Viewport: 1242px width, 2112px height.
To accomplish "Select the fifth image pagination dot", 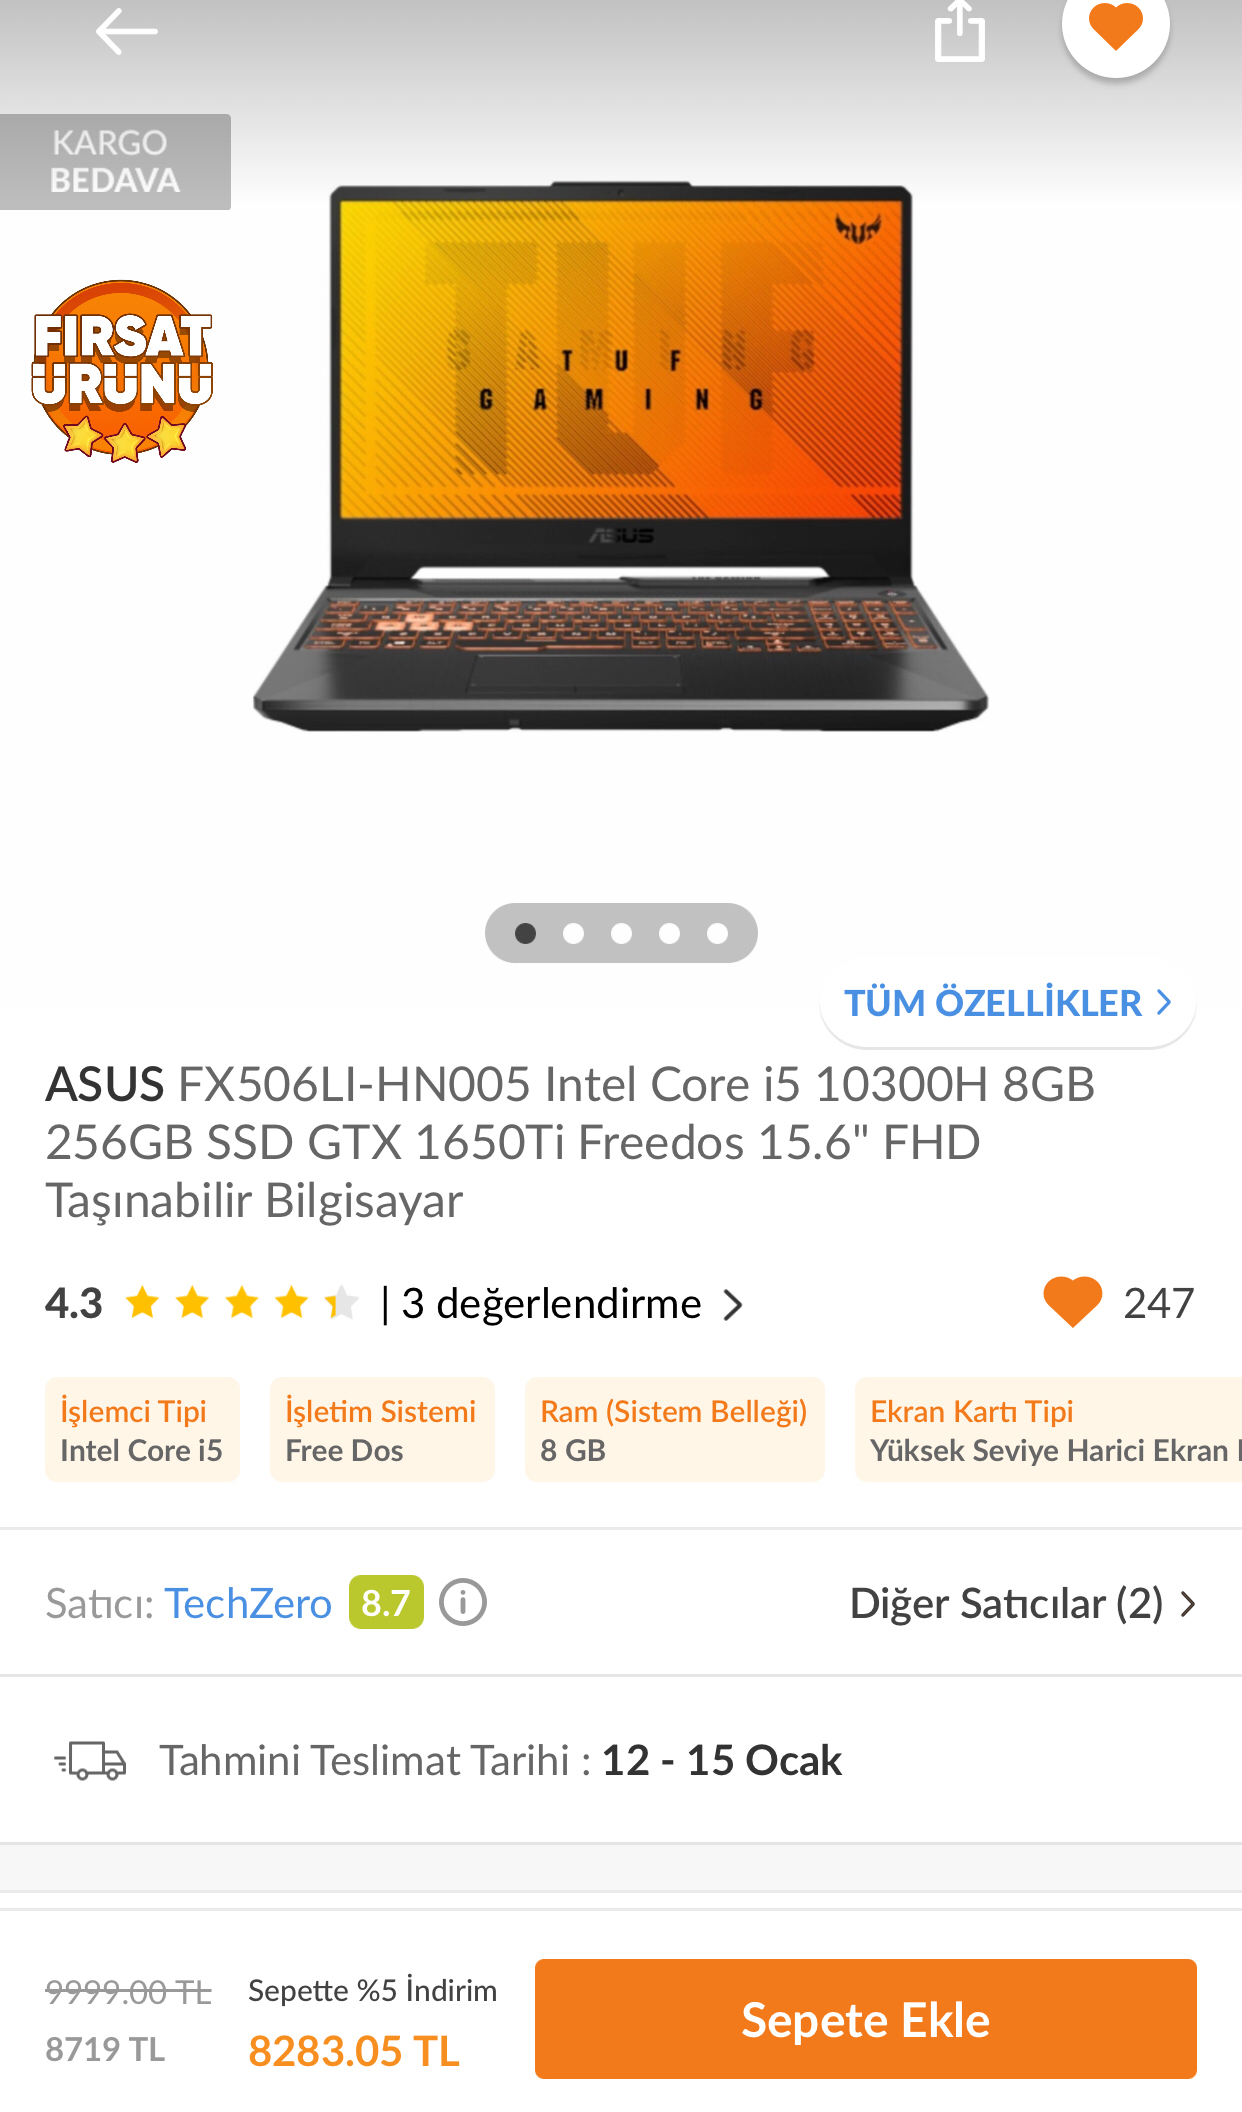I will point(717,933).
